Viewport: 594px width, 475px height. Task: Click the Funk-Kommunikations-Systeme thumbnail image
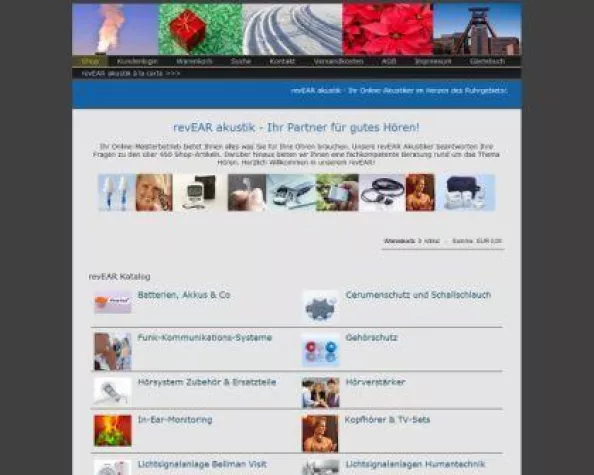tap(113, 351)
